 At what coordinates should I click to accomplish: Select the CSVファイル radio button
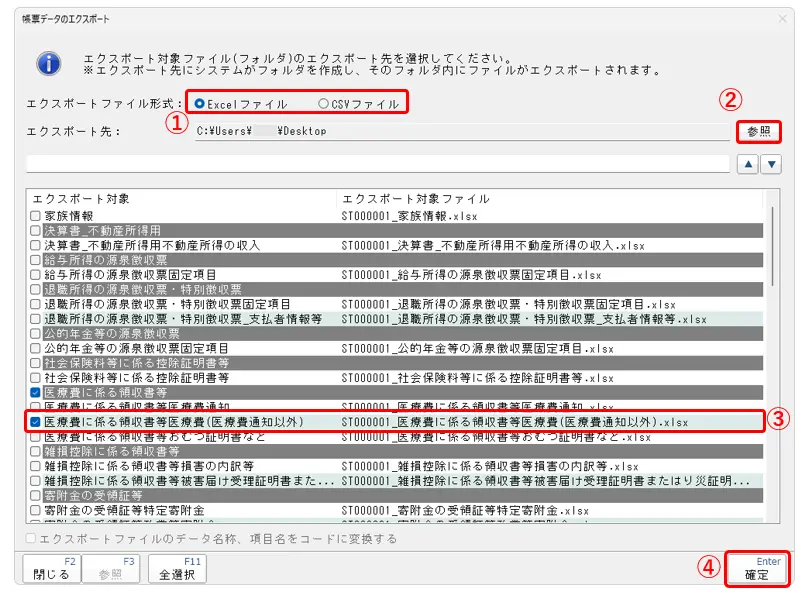(x=322, y=104)
